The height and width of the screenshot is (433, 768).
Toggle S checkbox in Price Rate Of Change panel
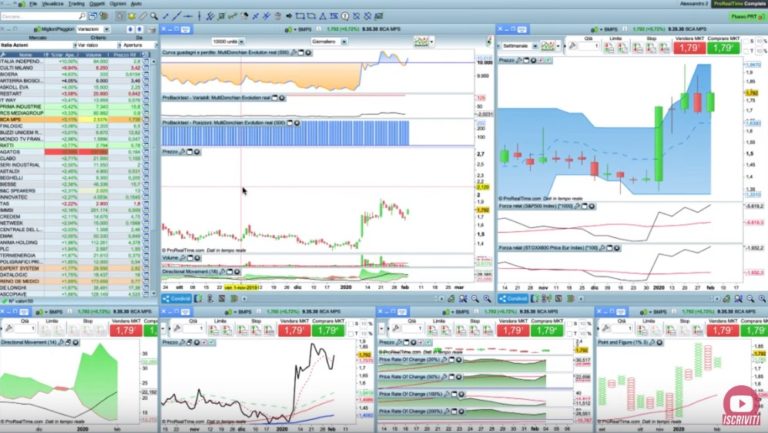[569, 324]
